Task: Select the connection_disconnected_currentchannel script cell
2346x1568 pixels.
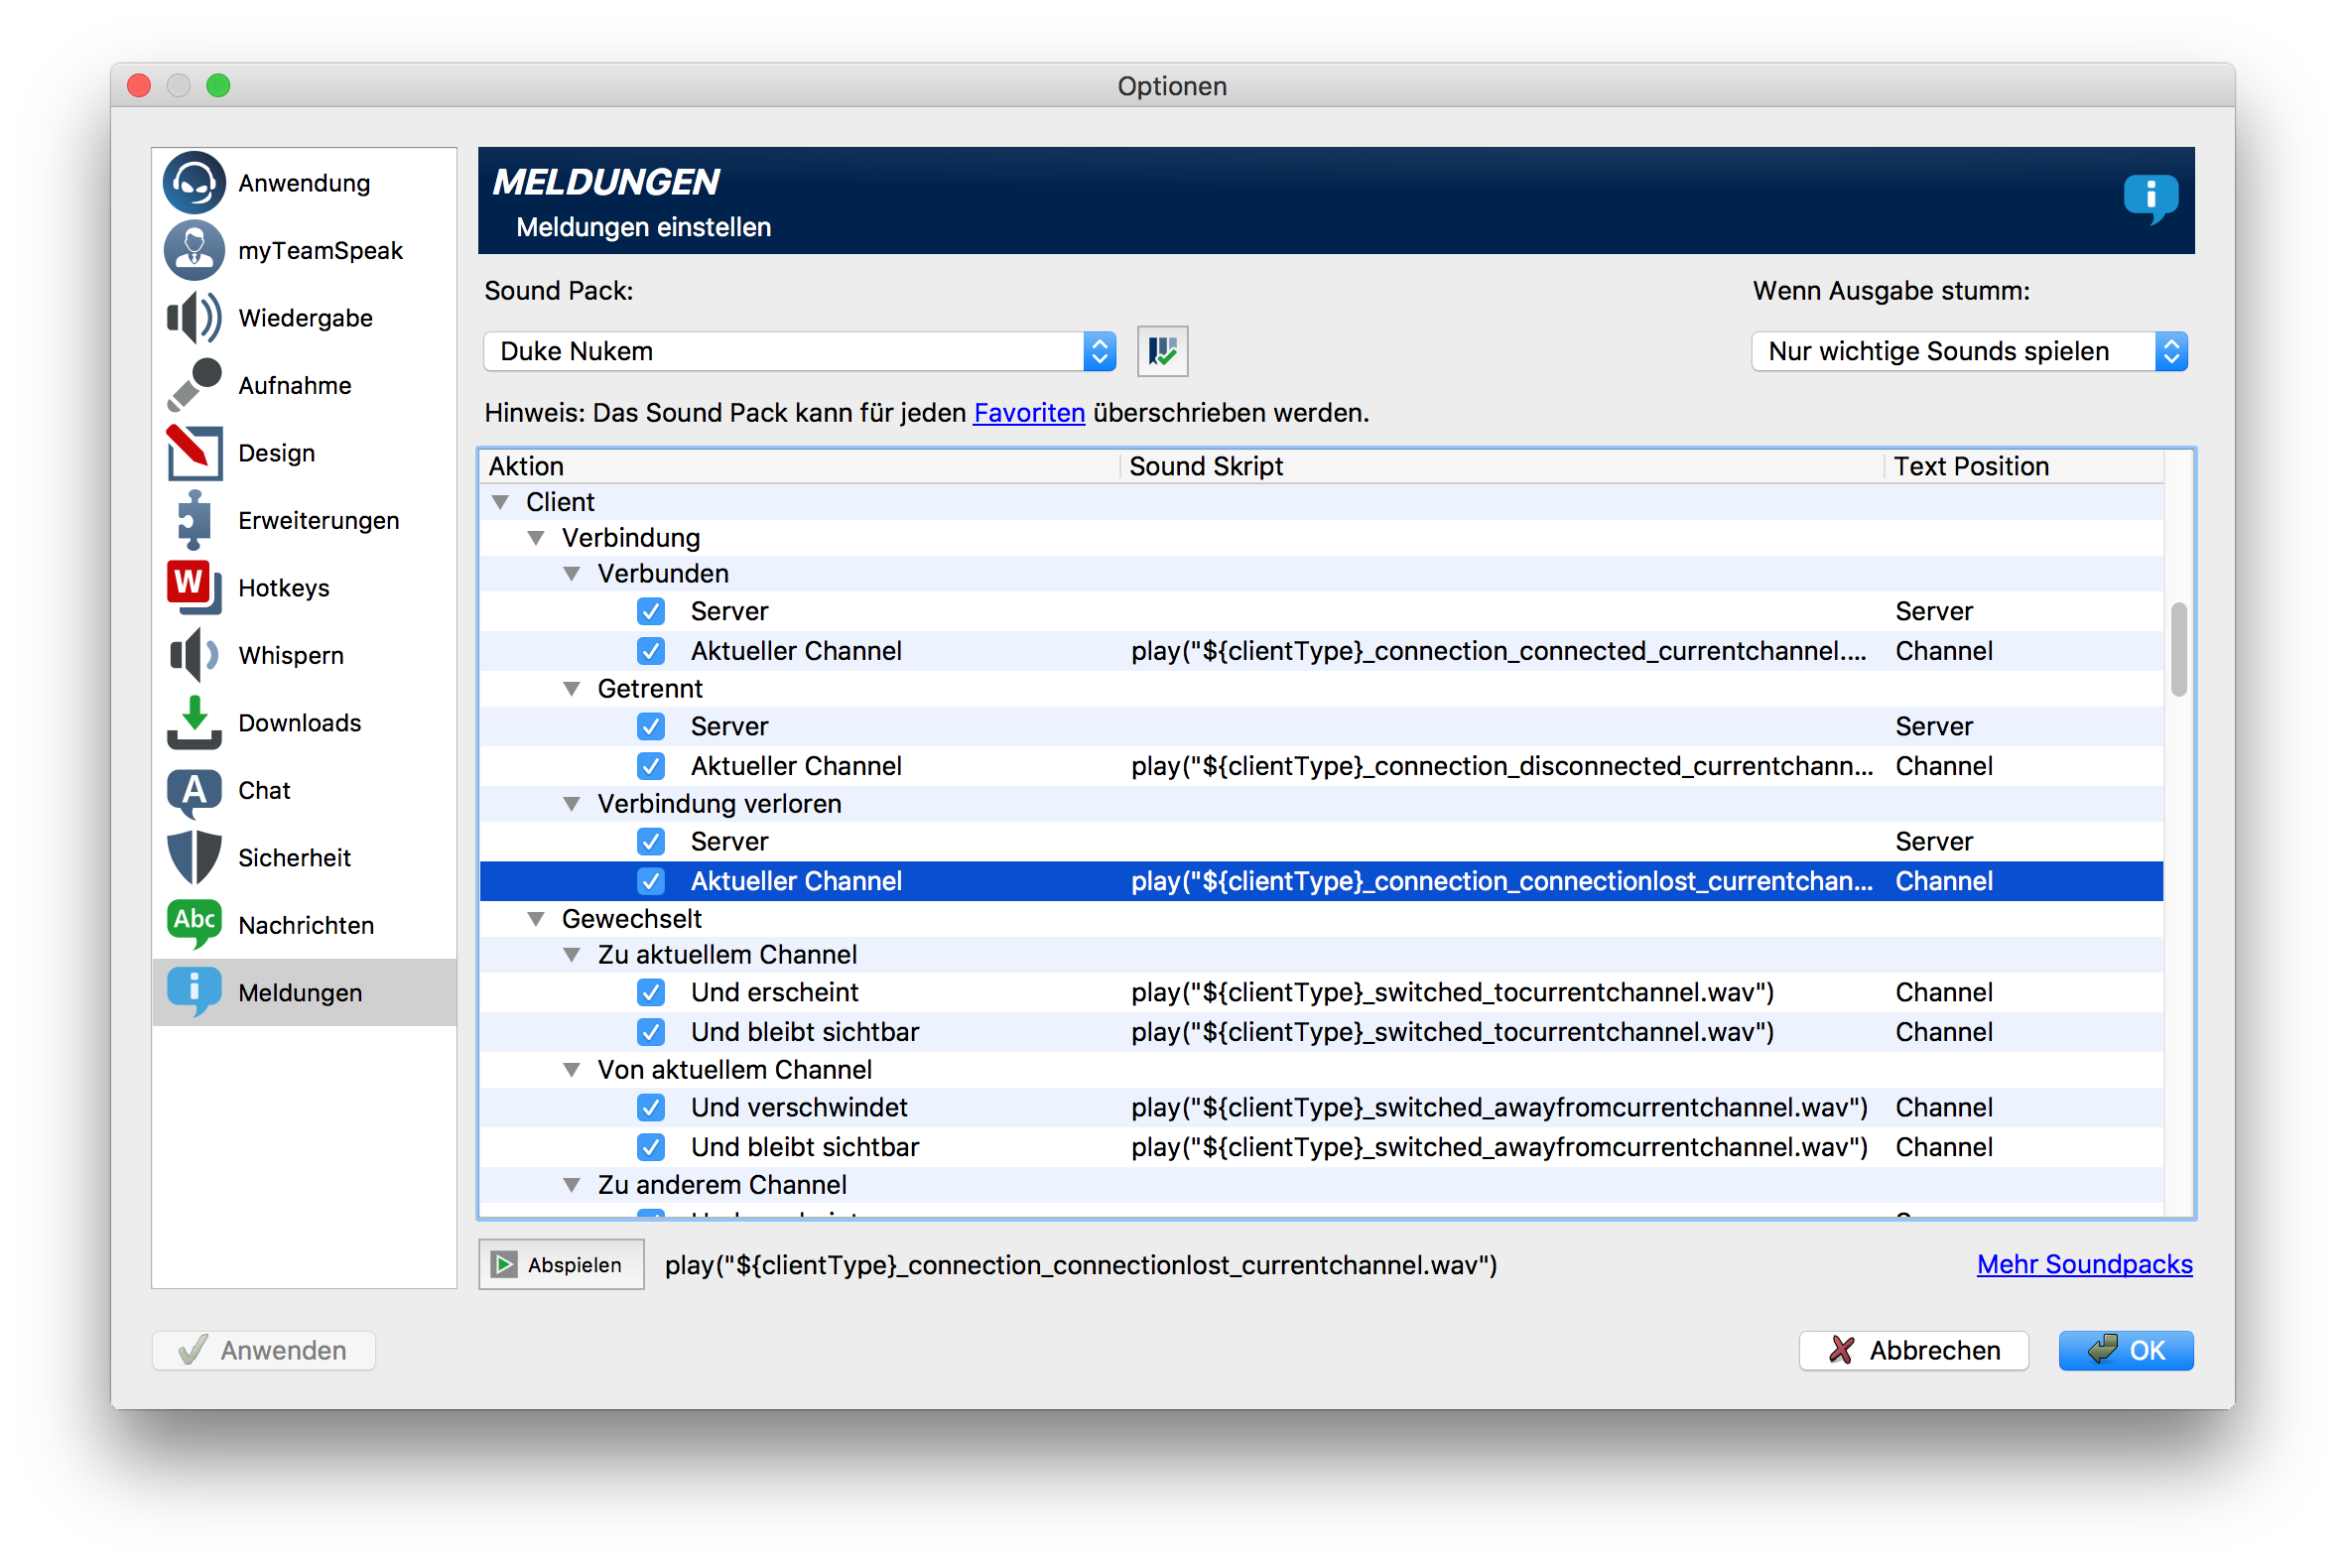Action: click(x=1502, y=766)
